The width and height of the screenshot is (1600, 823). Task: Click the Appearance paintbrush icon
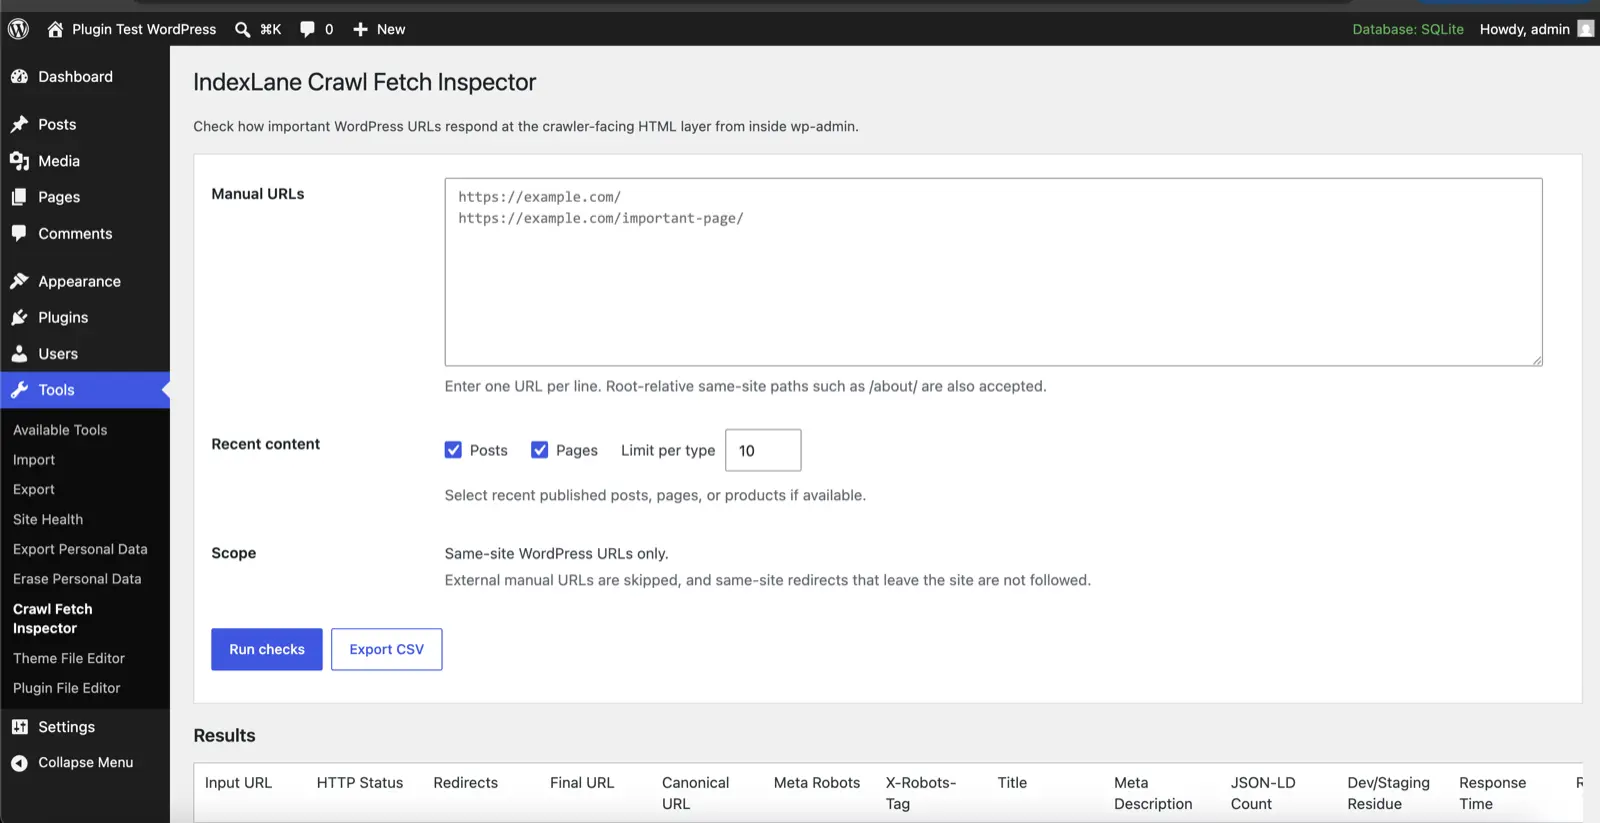pos(19,281)
